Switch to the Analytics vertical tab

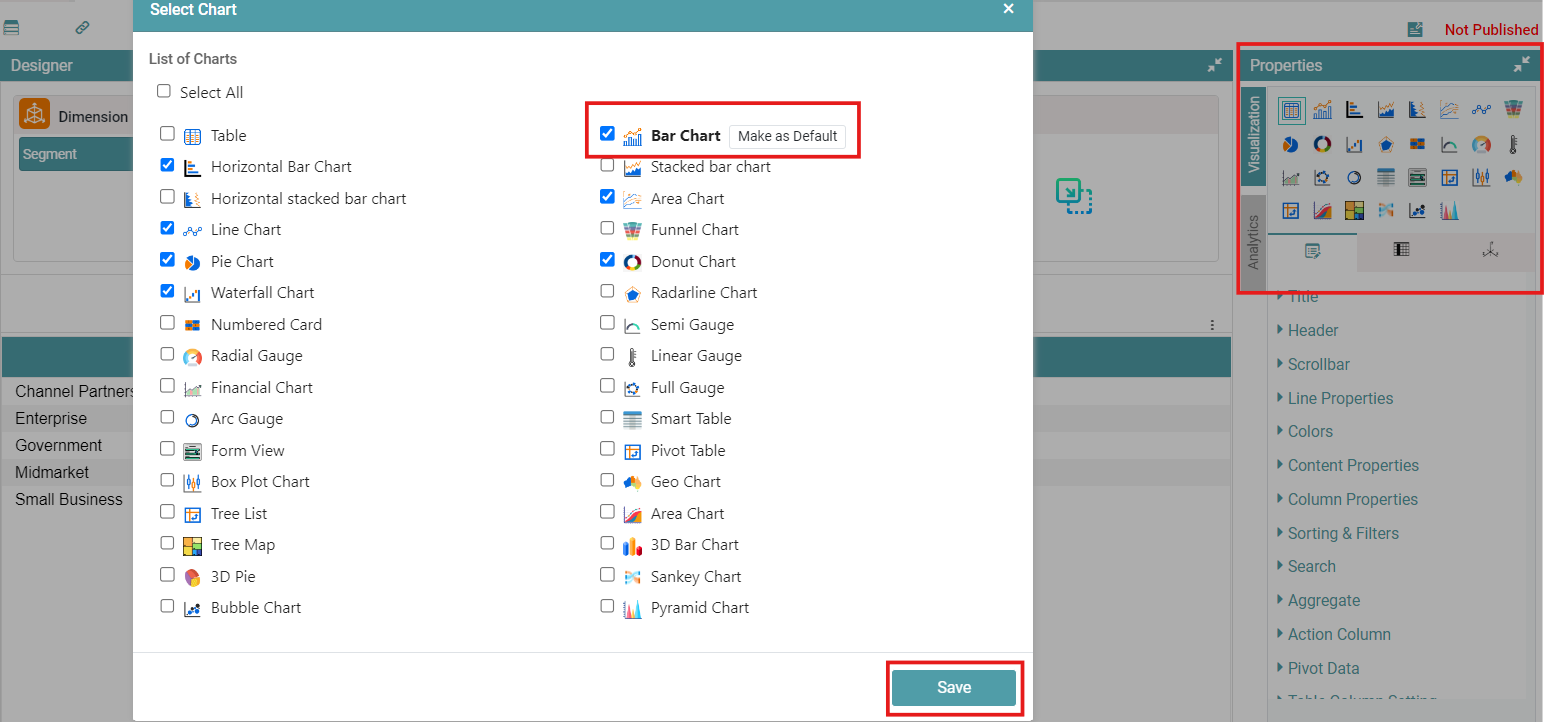pos(1253,242)
